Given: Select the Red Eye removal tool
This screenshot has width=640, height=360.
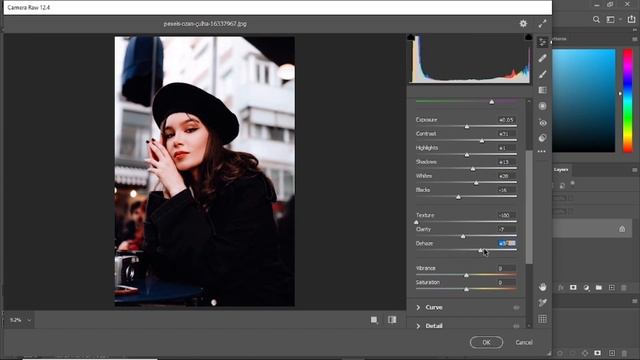Looking at the screenshot, I should [x=542, y=122].
